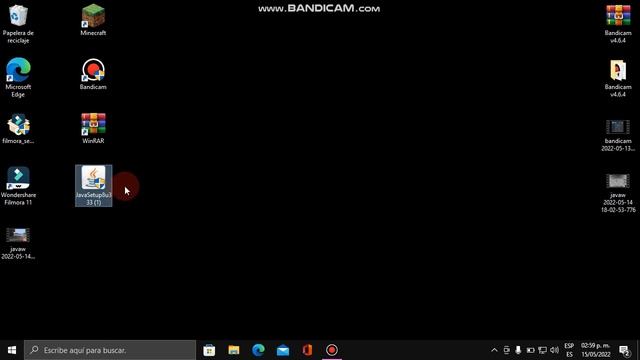640x360 pixels.
Task: Check the battery status icon
Action: [x=530, y=350]
